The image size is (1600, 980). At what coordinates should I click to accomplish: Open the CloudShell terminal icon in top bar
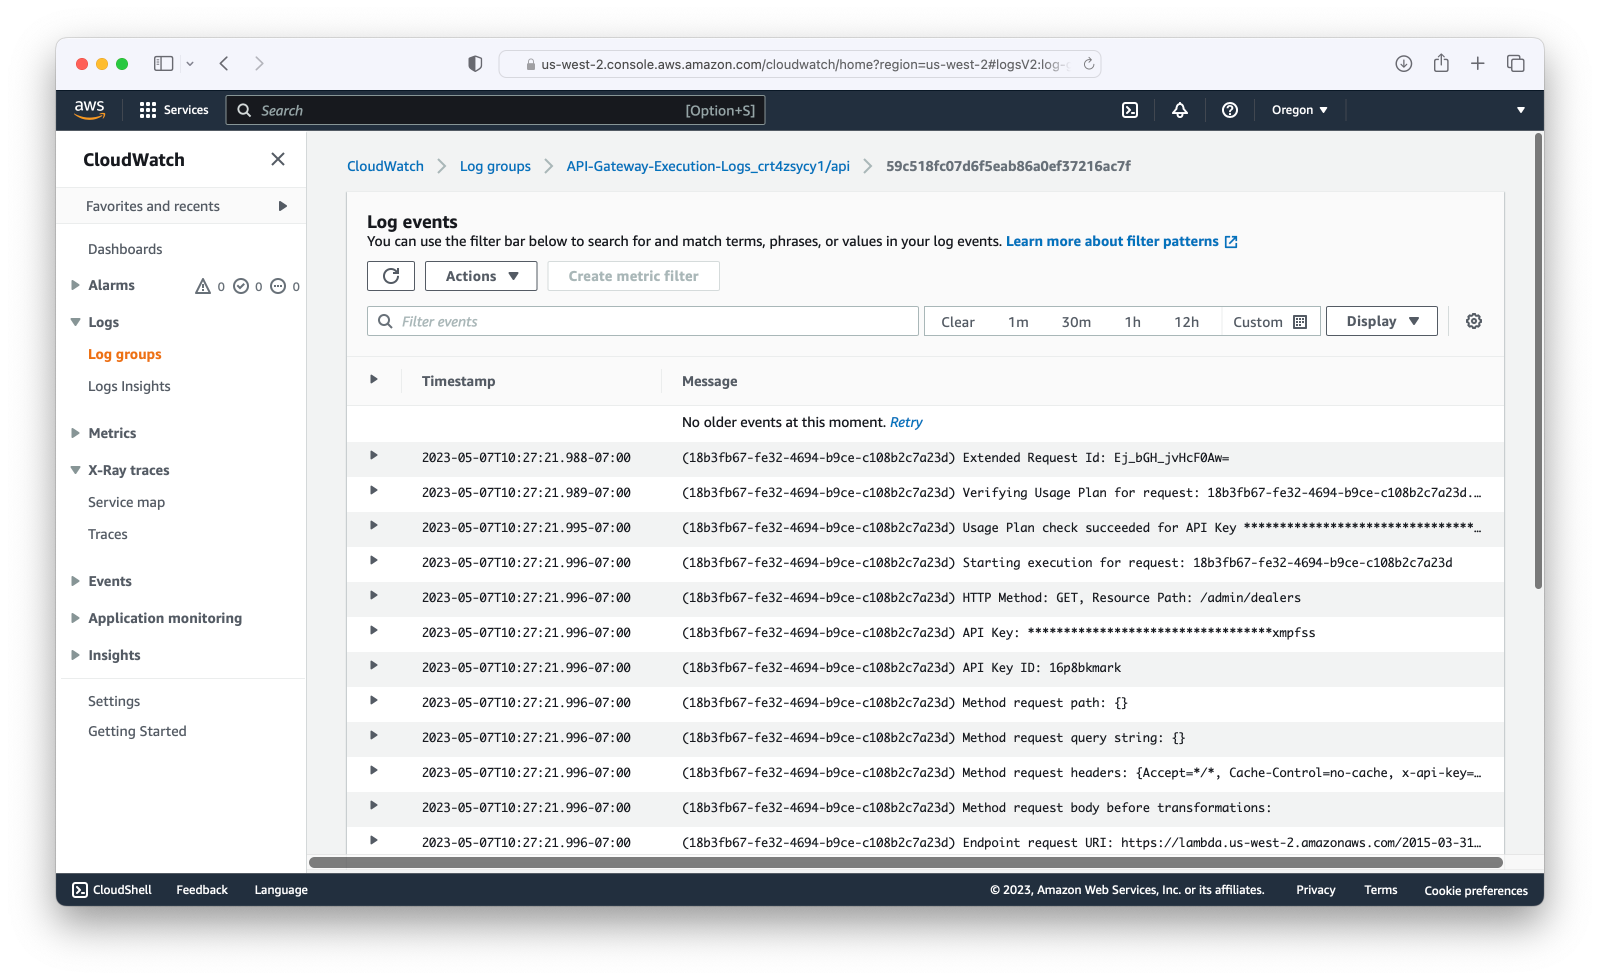click(1130, 110)
